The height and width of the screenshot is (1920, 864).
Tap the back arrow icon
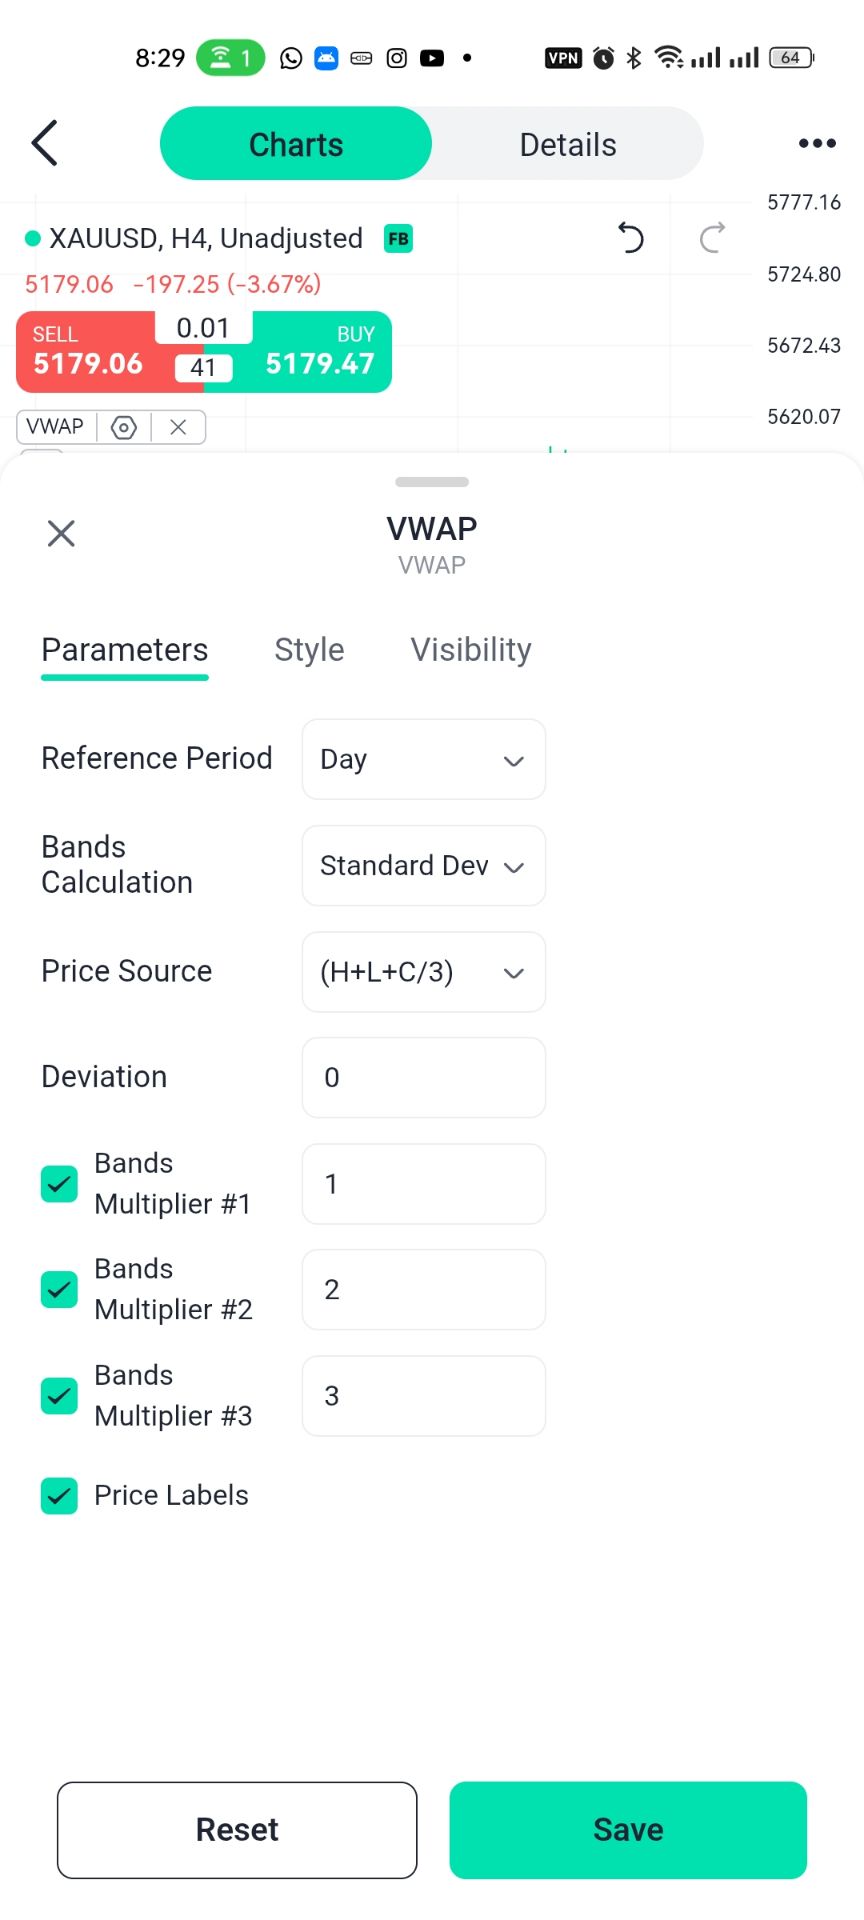point(45,143)
